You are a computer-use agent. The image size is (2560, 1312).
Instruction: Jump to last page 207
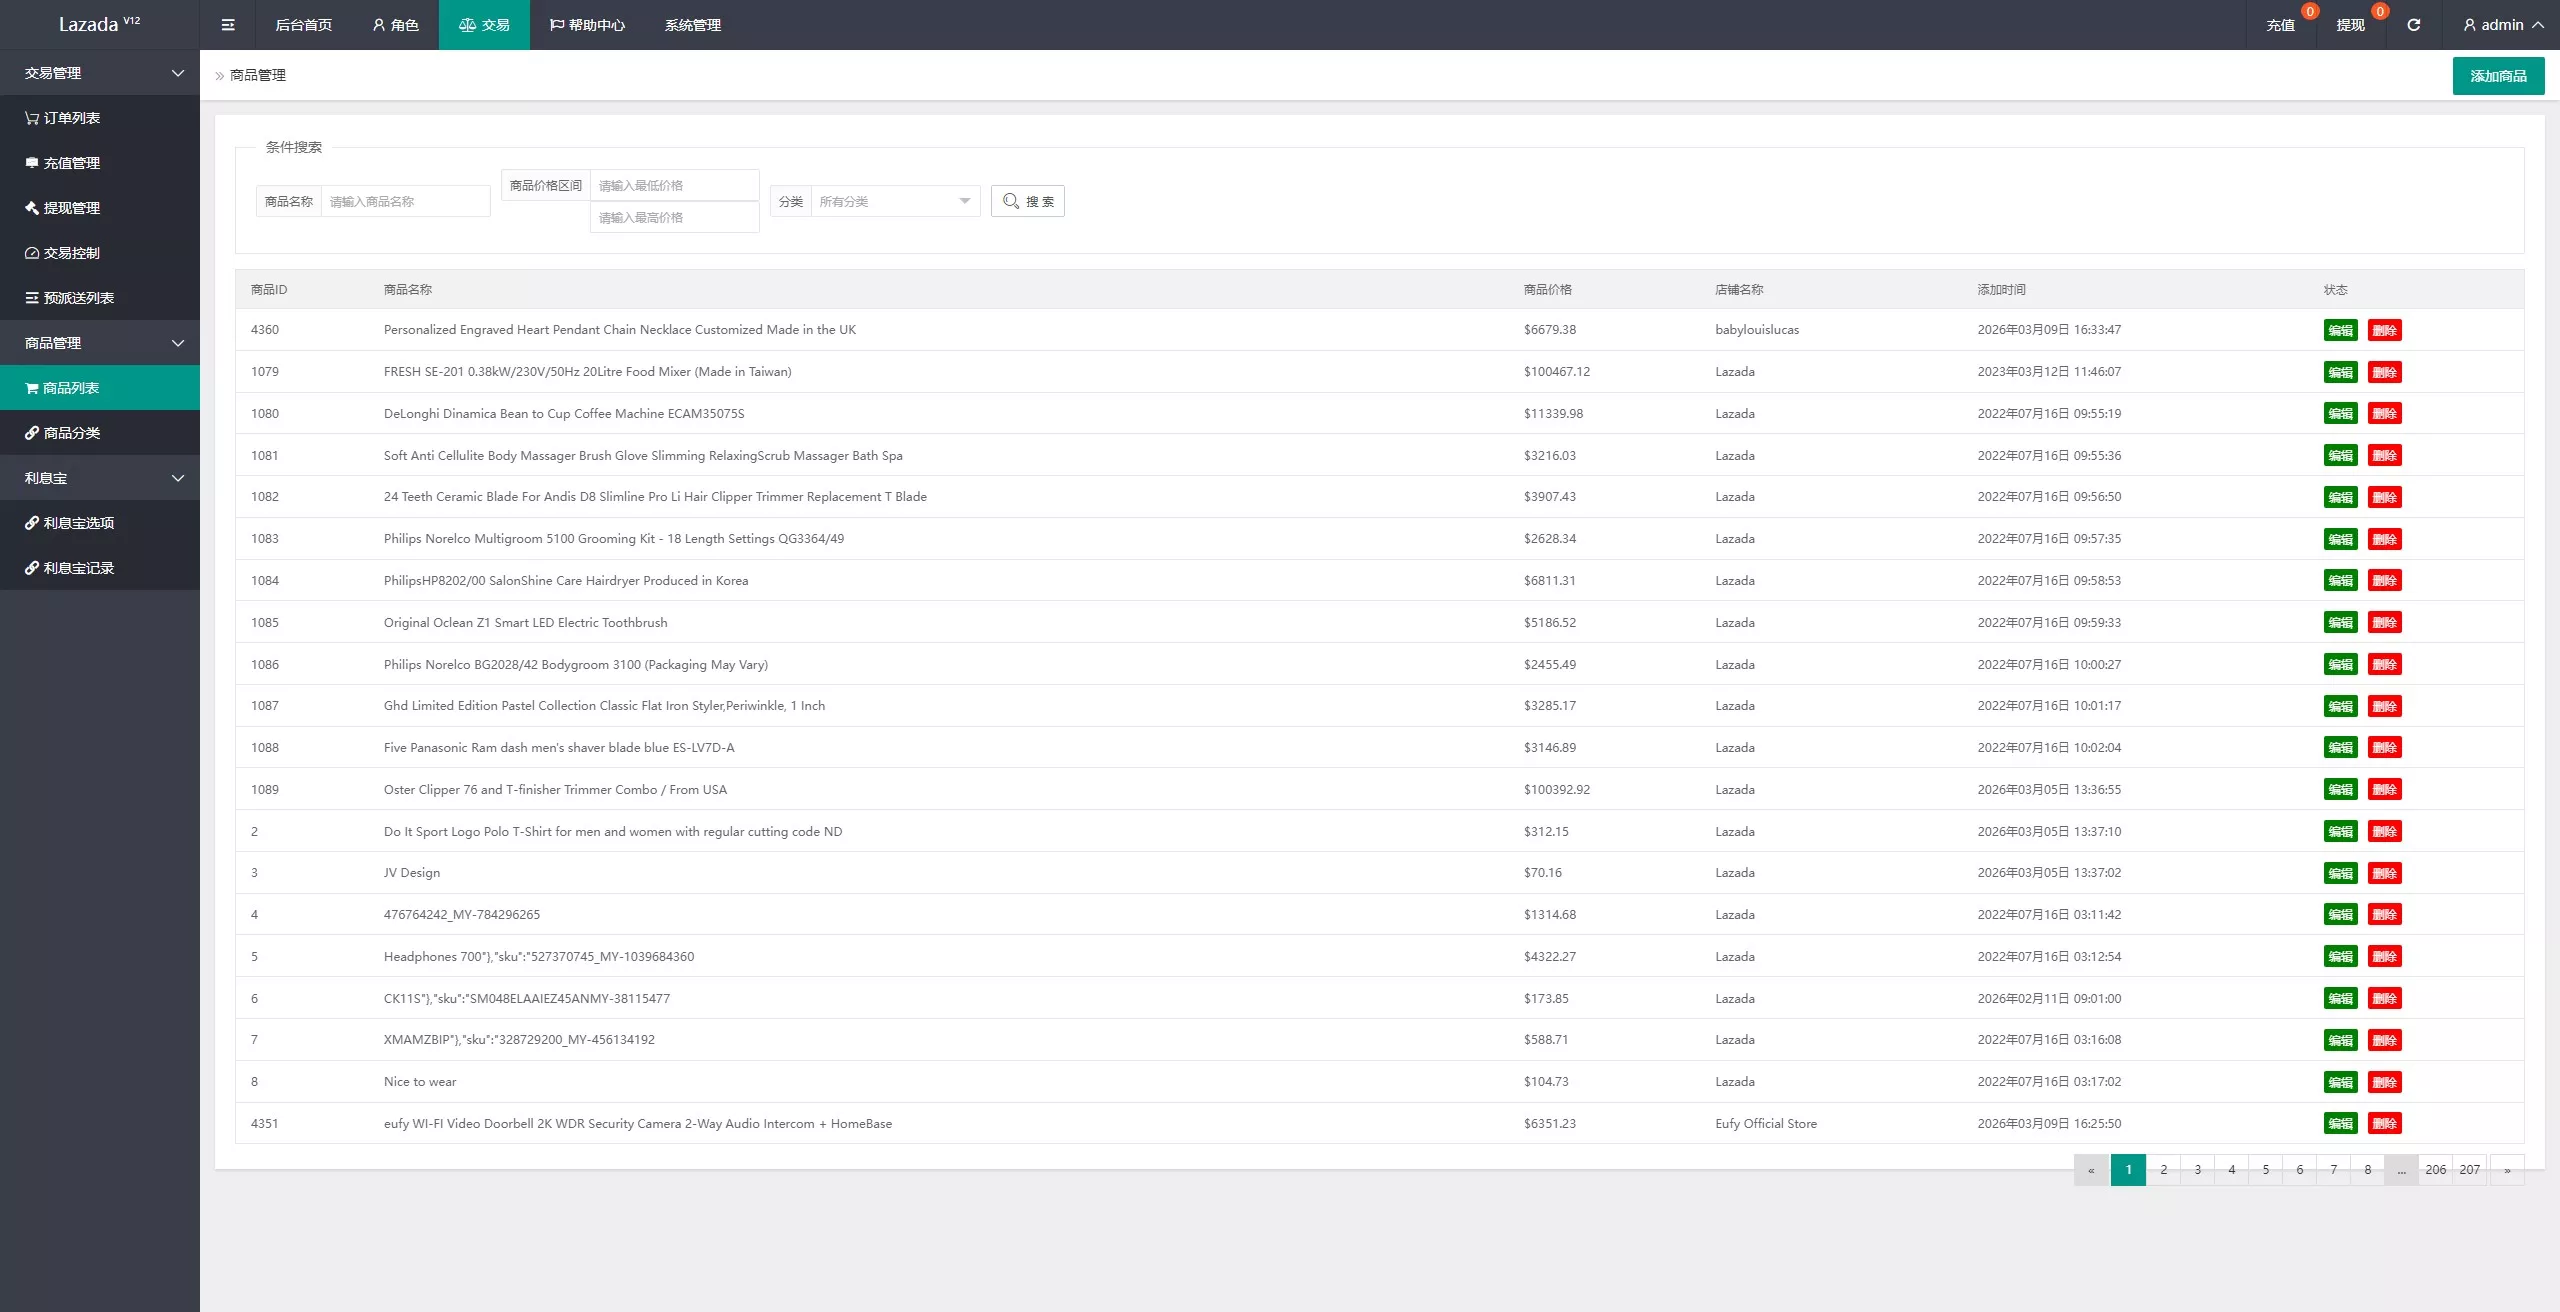click(2469, 1170)
